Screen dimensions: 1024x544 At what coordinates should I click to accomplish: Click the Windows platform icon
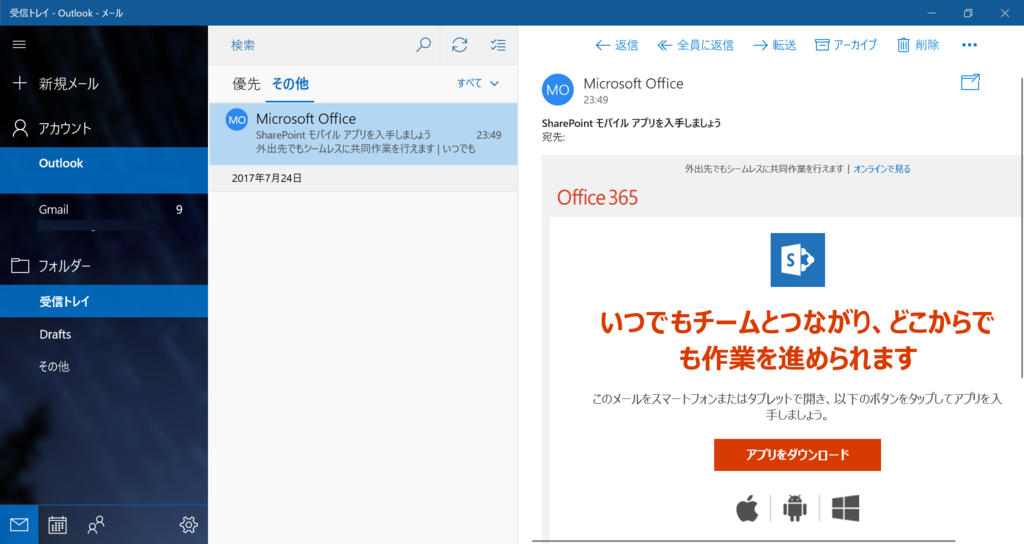[846, 508]
